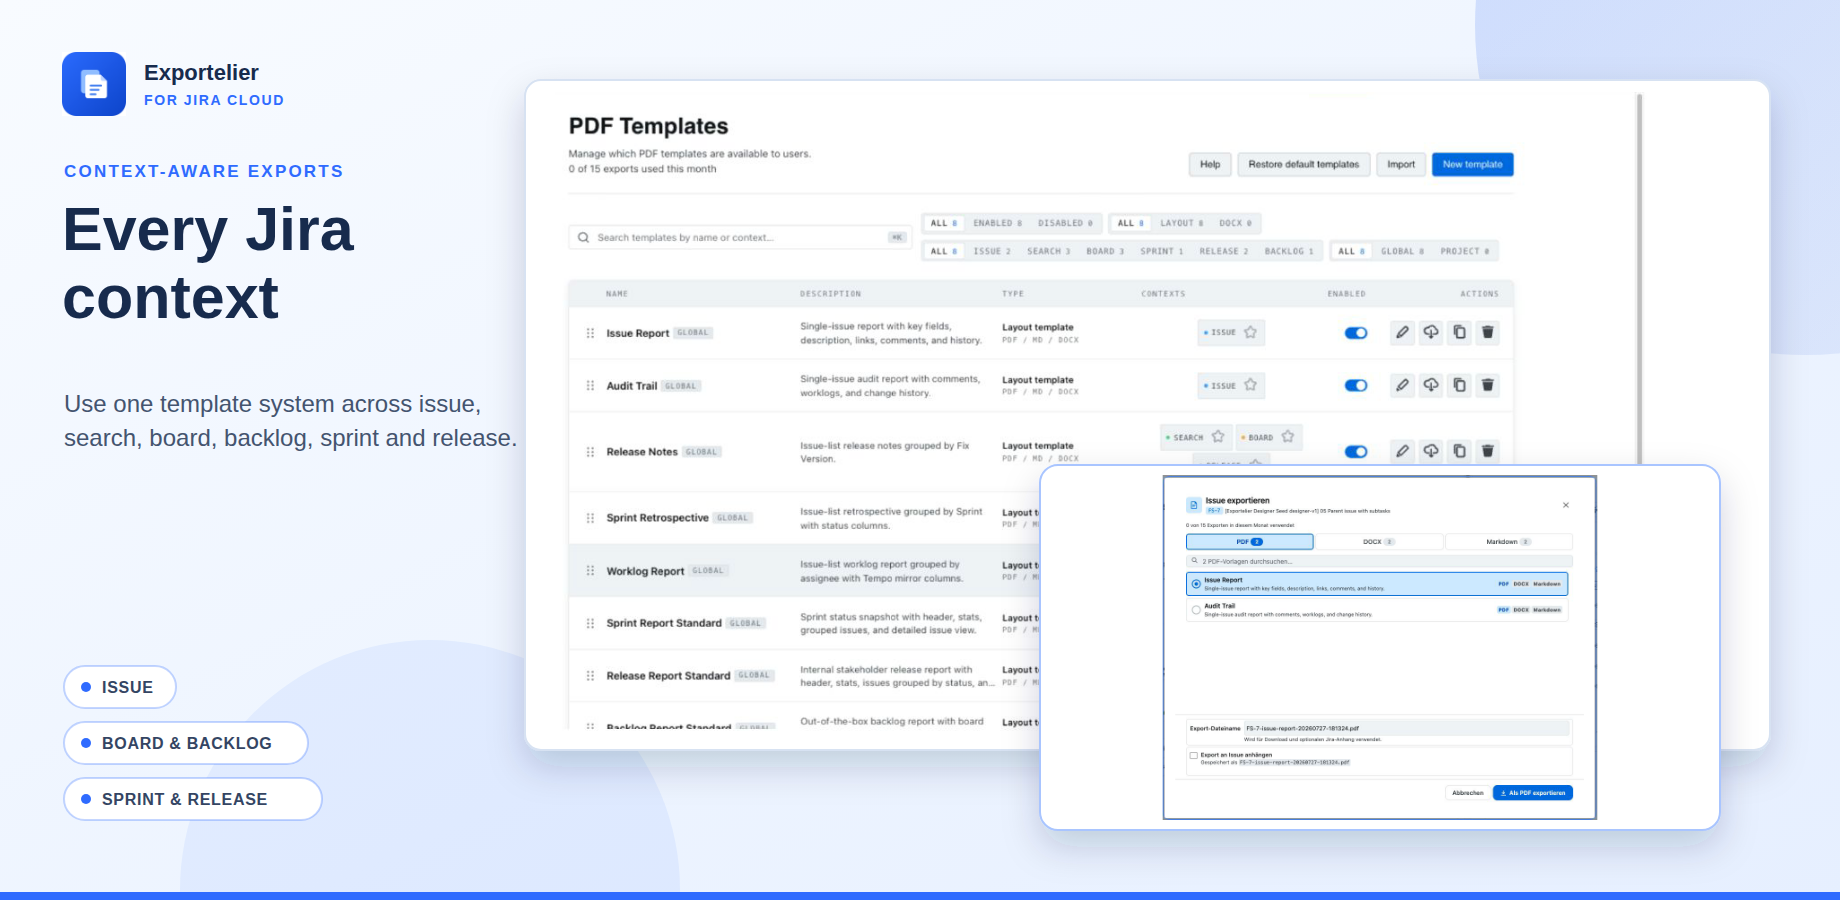
Task: Edit the Audit Trail template
Action: tap(1403, 385)
